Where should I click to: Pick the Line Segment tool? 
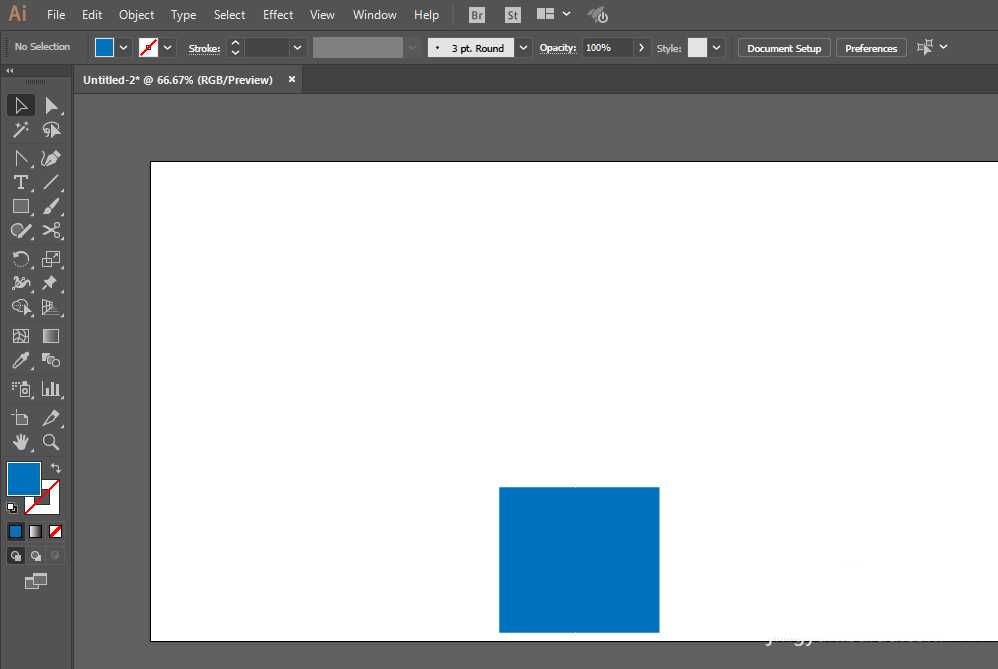point(51,183)
